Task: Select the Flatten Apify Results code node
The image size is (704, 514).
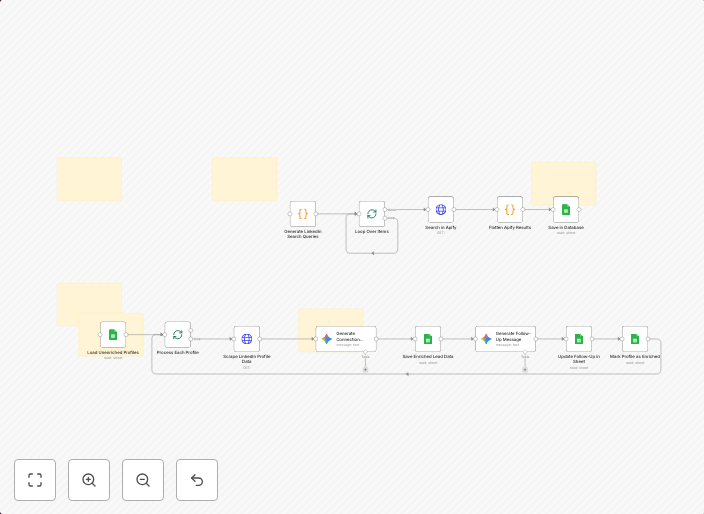Action: [510, 209]
